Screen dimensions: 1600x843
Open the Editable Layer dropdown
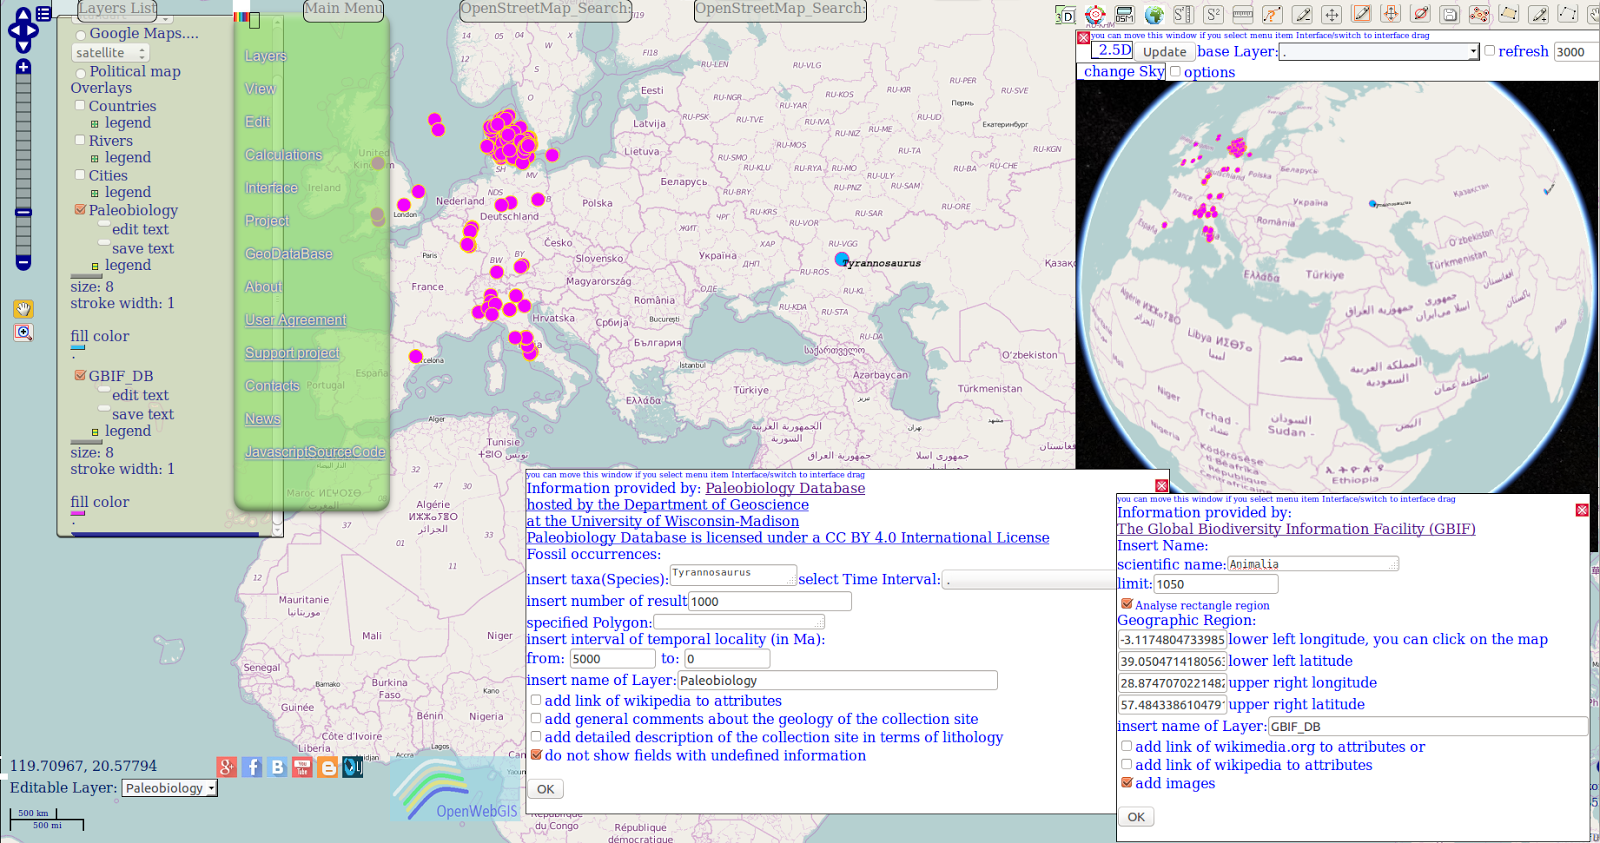coord(170,788)
